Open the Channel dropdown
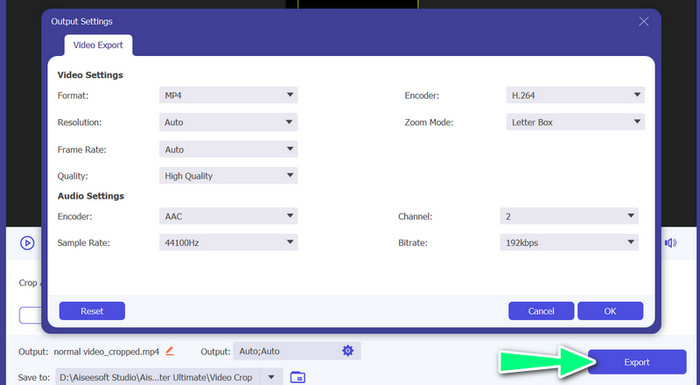The height and width of the screenshot is (385, 700). tap(569, 216)
